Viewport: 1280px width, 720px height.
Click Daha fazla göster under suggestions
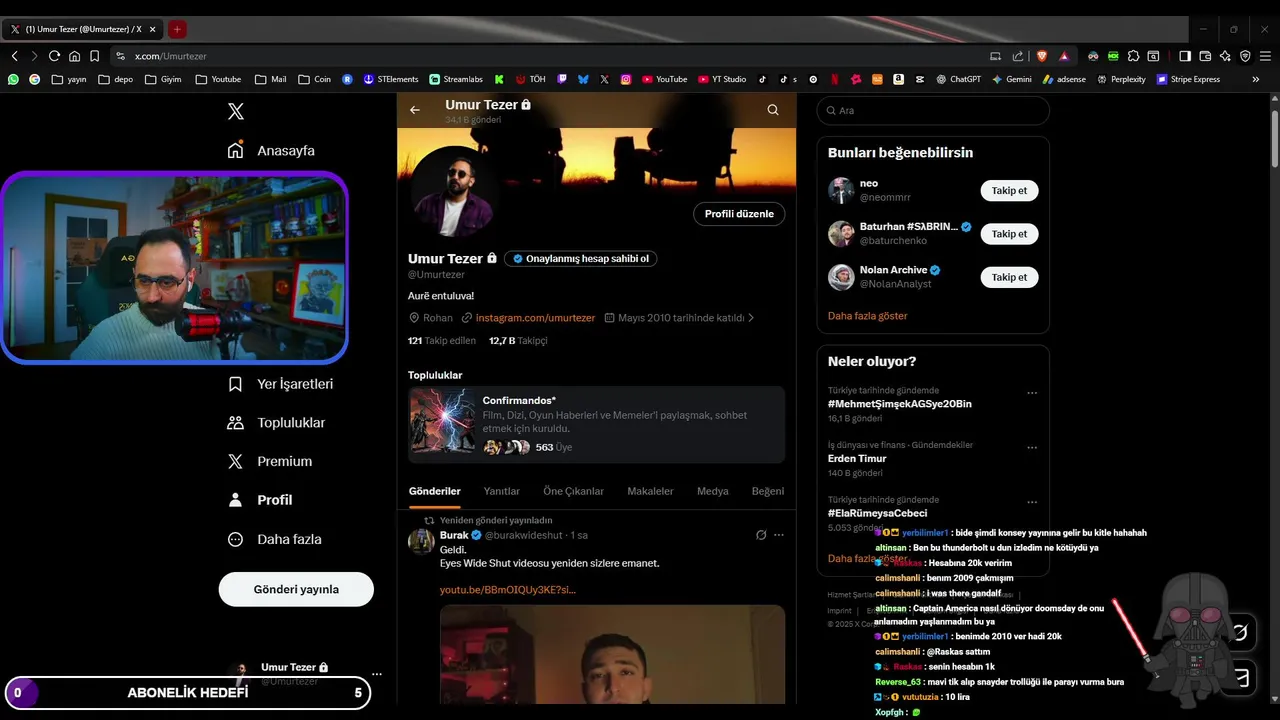pyautogui.click(x=868, y=316)
